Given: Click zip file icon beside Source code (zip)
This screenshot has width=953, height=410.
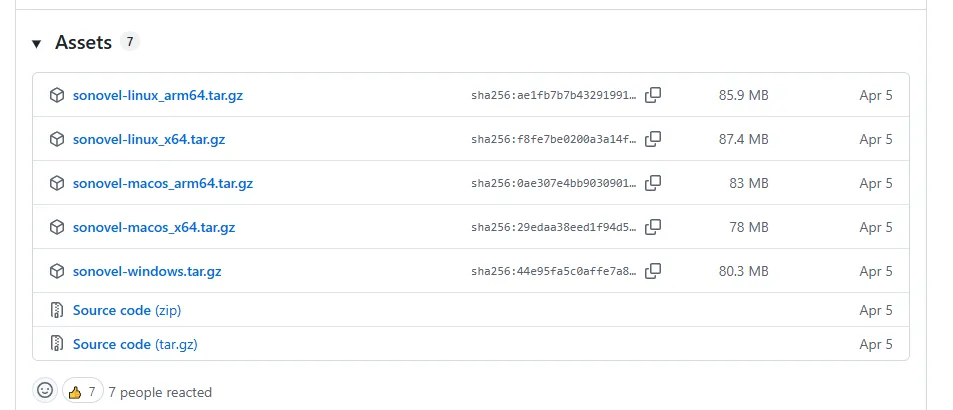Looking at the screenshot, I should 57,310.
